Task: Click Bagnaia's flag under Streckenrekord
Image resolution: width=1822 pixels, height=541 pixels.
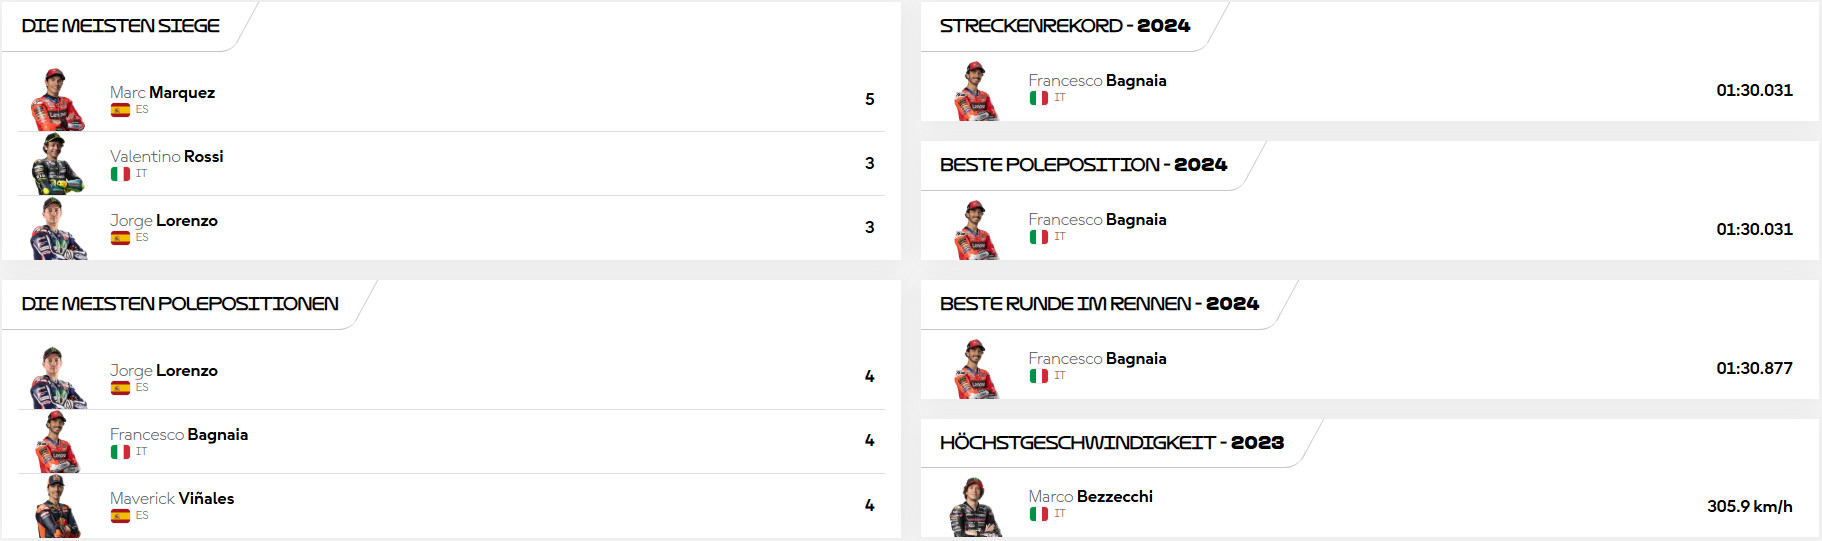Action: tap(1039, 98)
